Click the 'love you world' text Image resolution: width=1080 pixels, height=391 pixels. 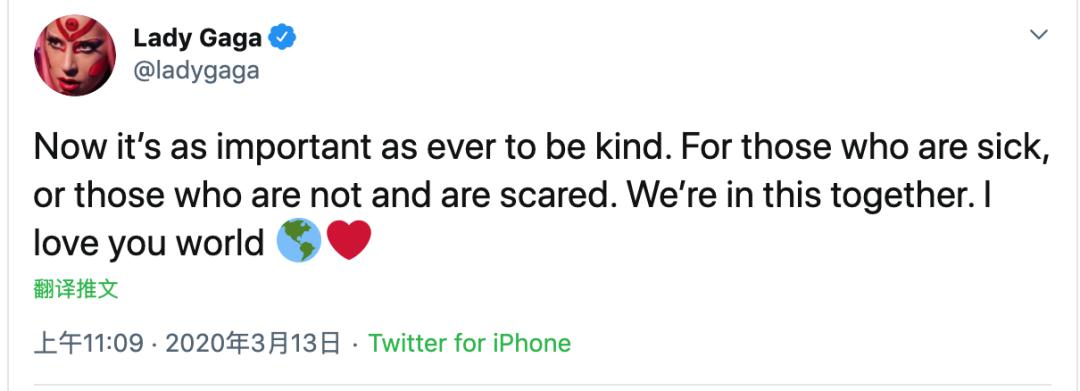(x=149, y=242)
